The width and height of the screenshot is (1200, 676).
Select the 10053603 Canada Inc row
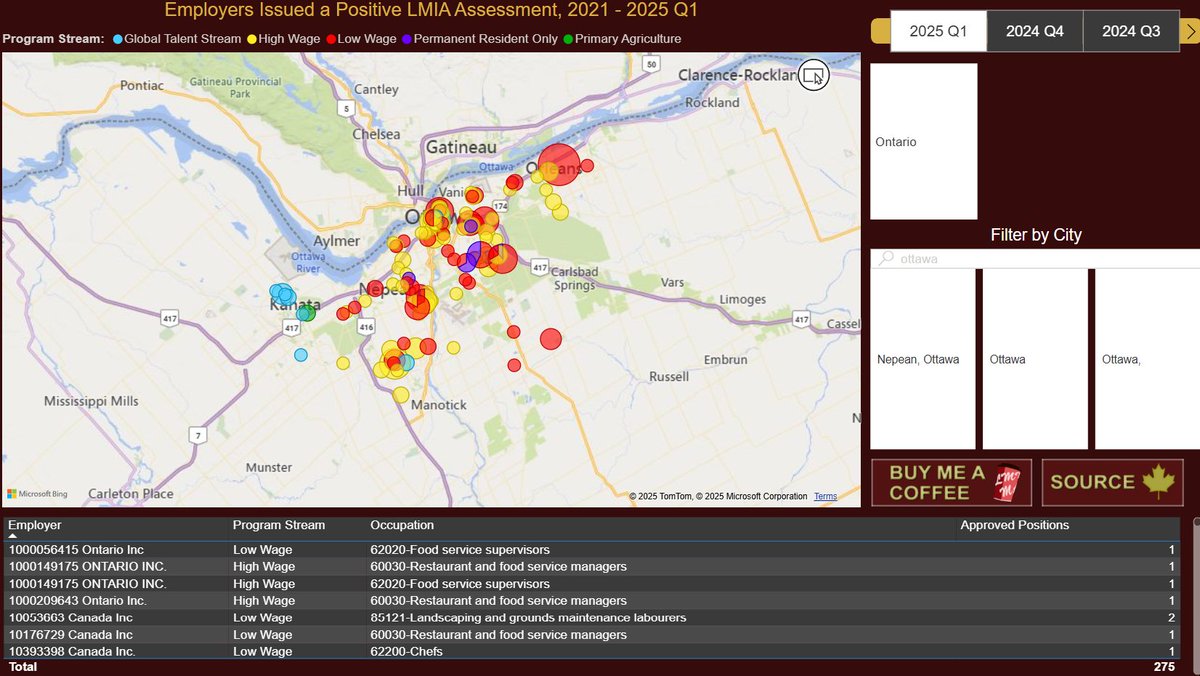(x=591, y=618)
